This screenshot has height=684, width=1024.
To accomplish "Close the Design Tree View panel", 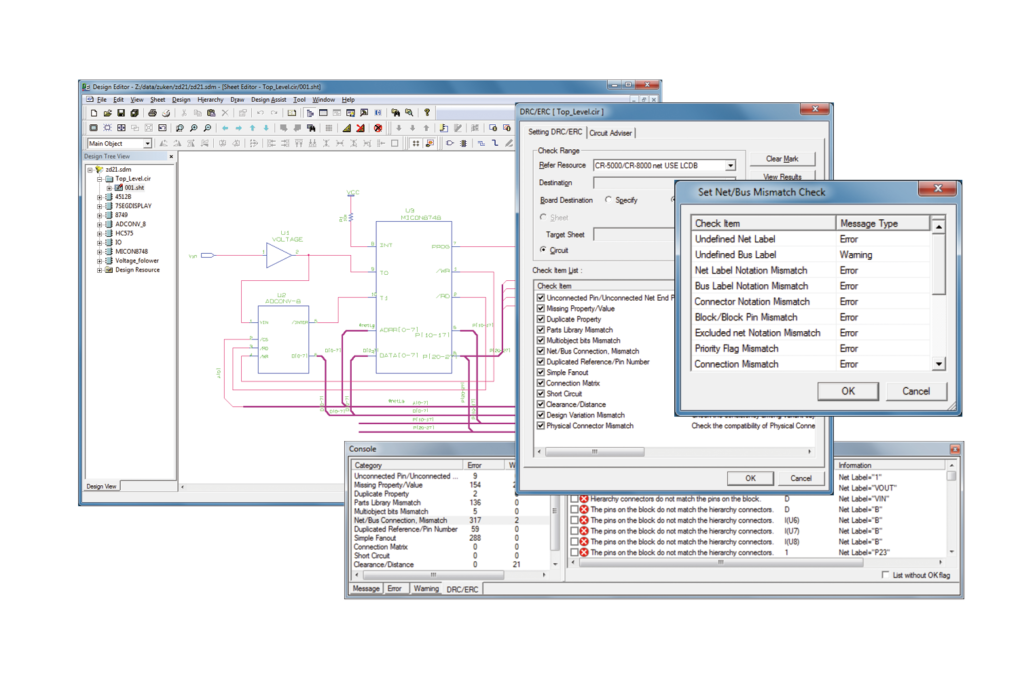I will (x=171, y=156).
